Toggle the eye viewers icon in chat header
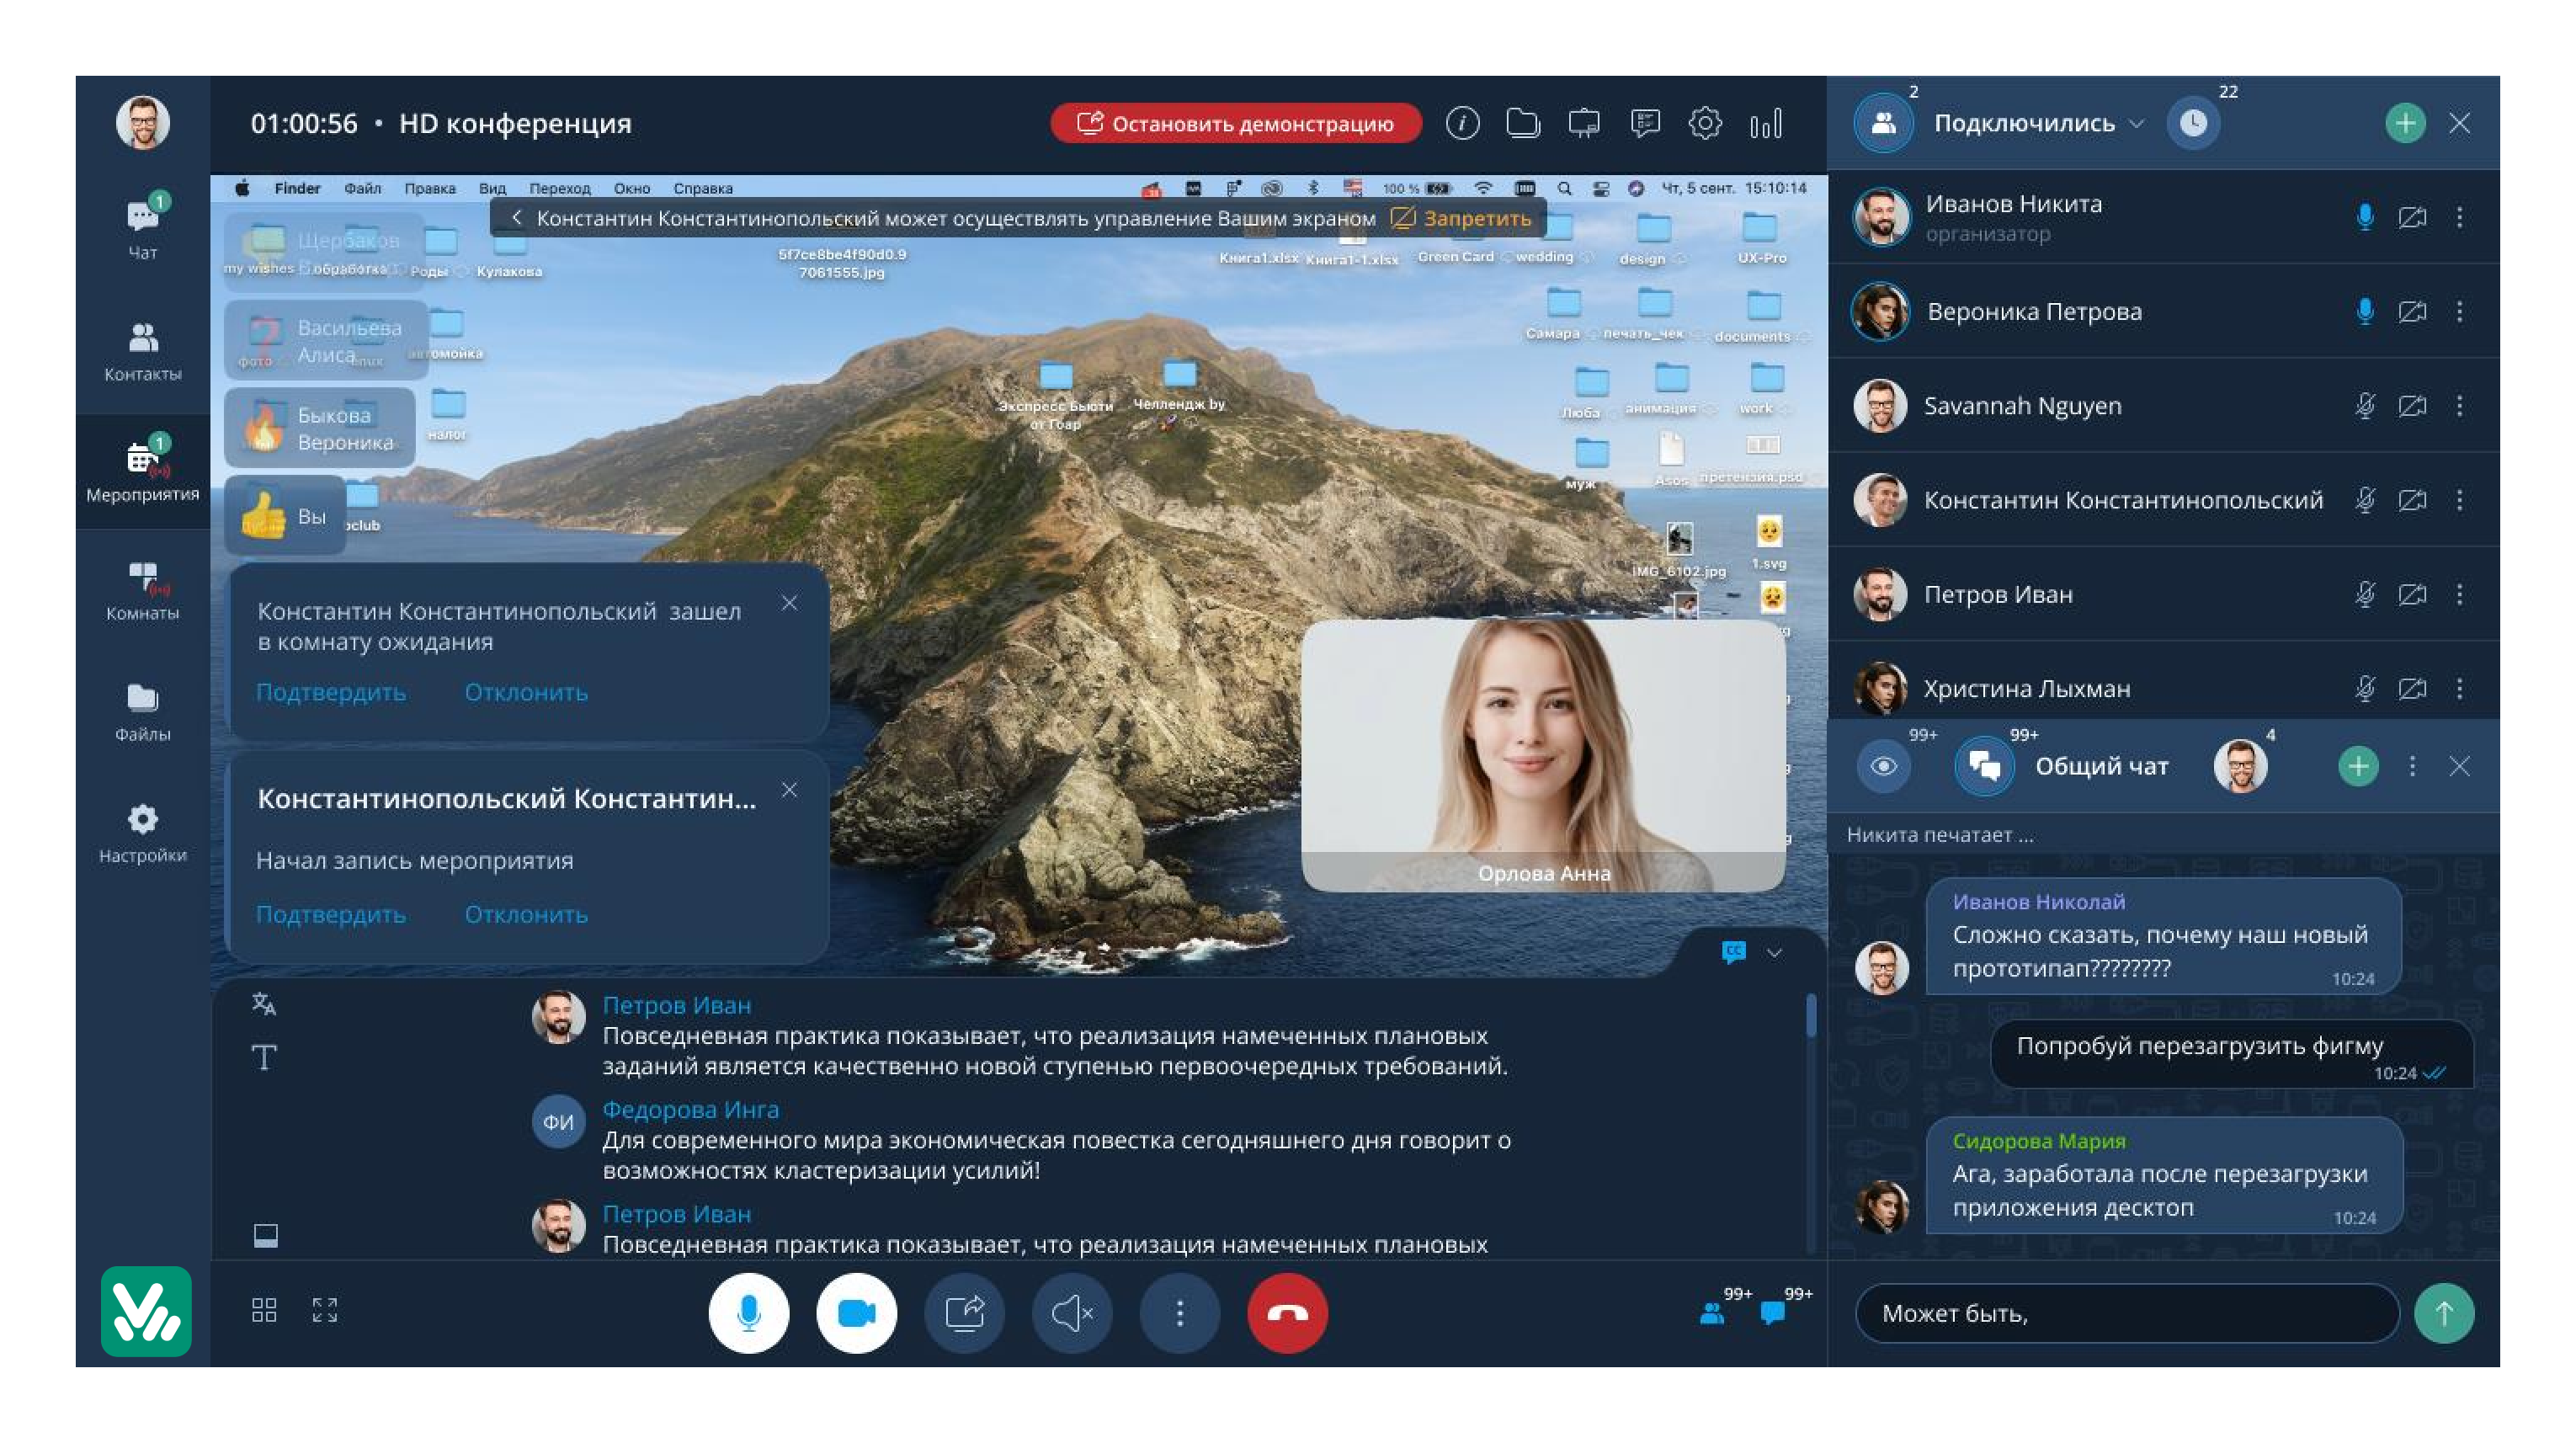Viewport: 2576px width, 1443px height. pos(1884,766)
